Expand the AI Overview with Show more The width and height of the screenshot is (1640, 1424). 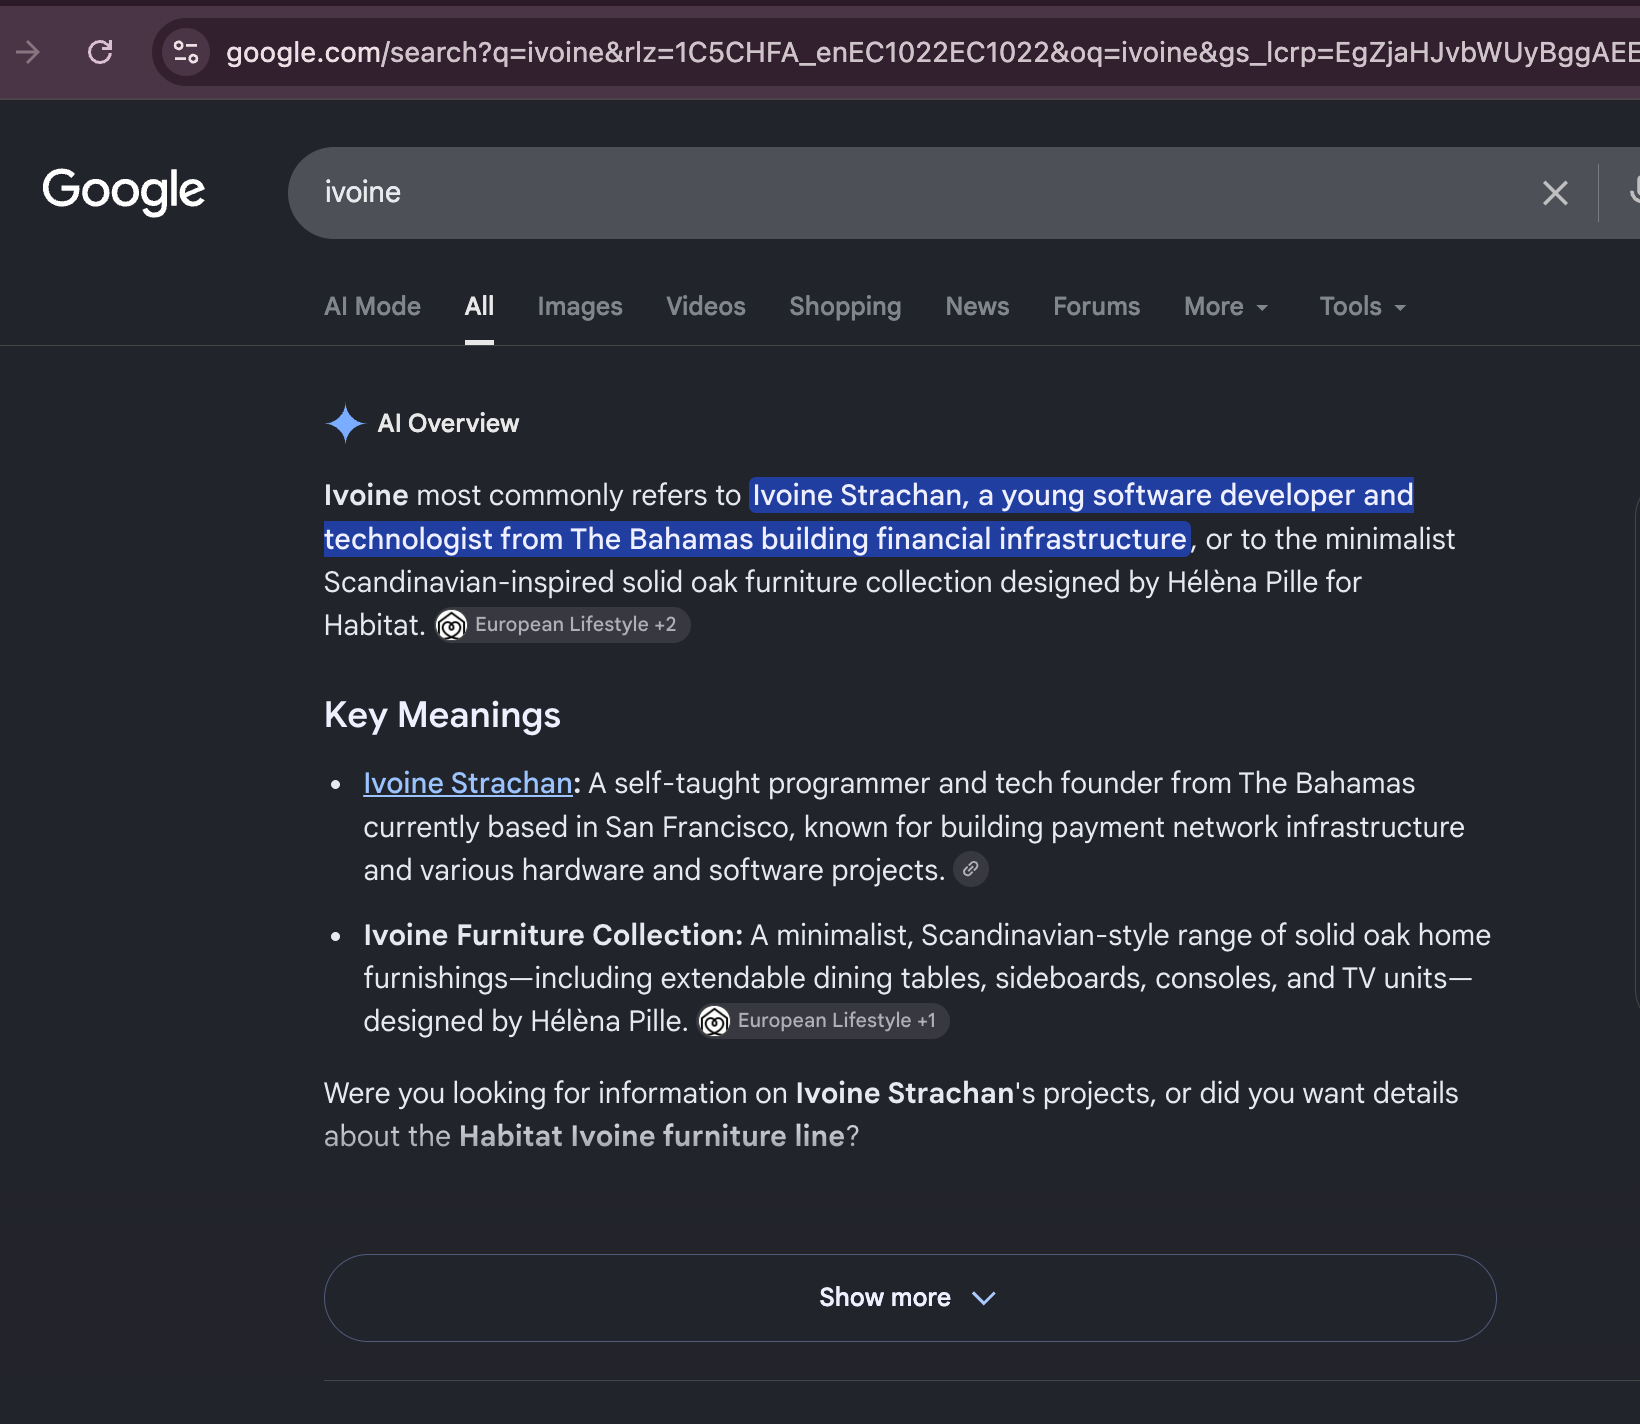click(x=910, y=1298)
